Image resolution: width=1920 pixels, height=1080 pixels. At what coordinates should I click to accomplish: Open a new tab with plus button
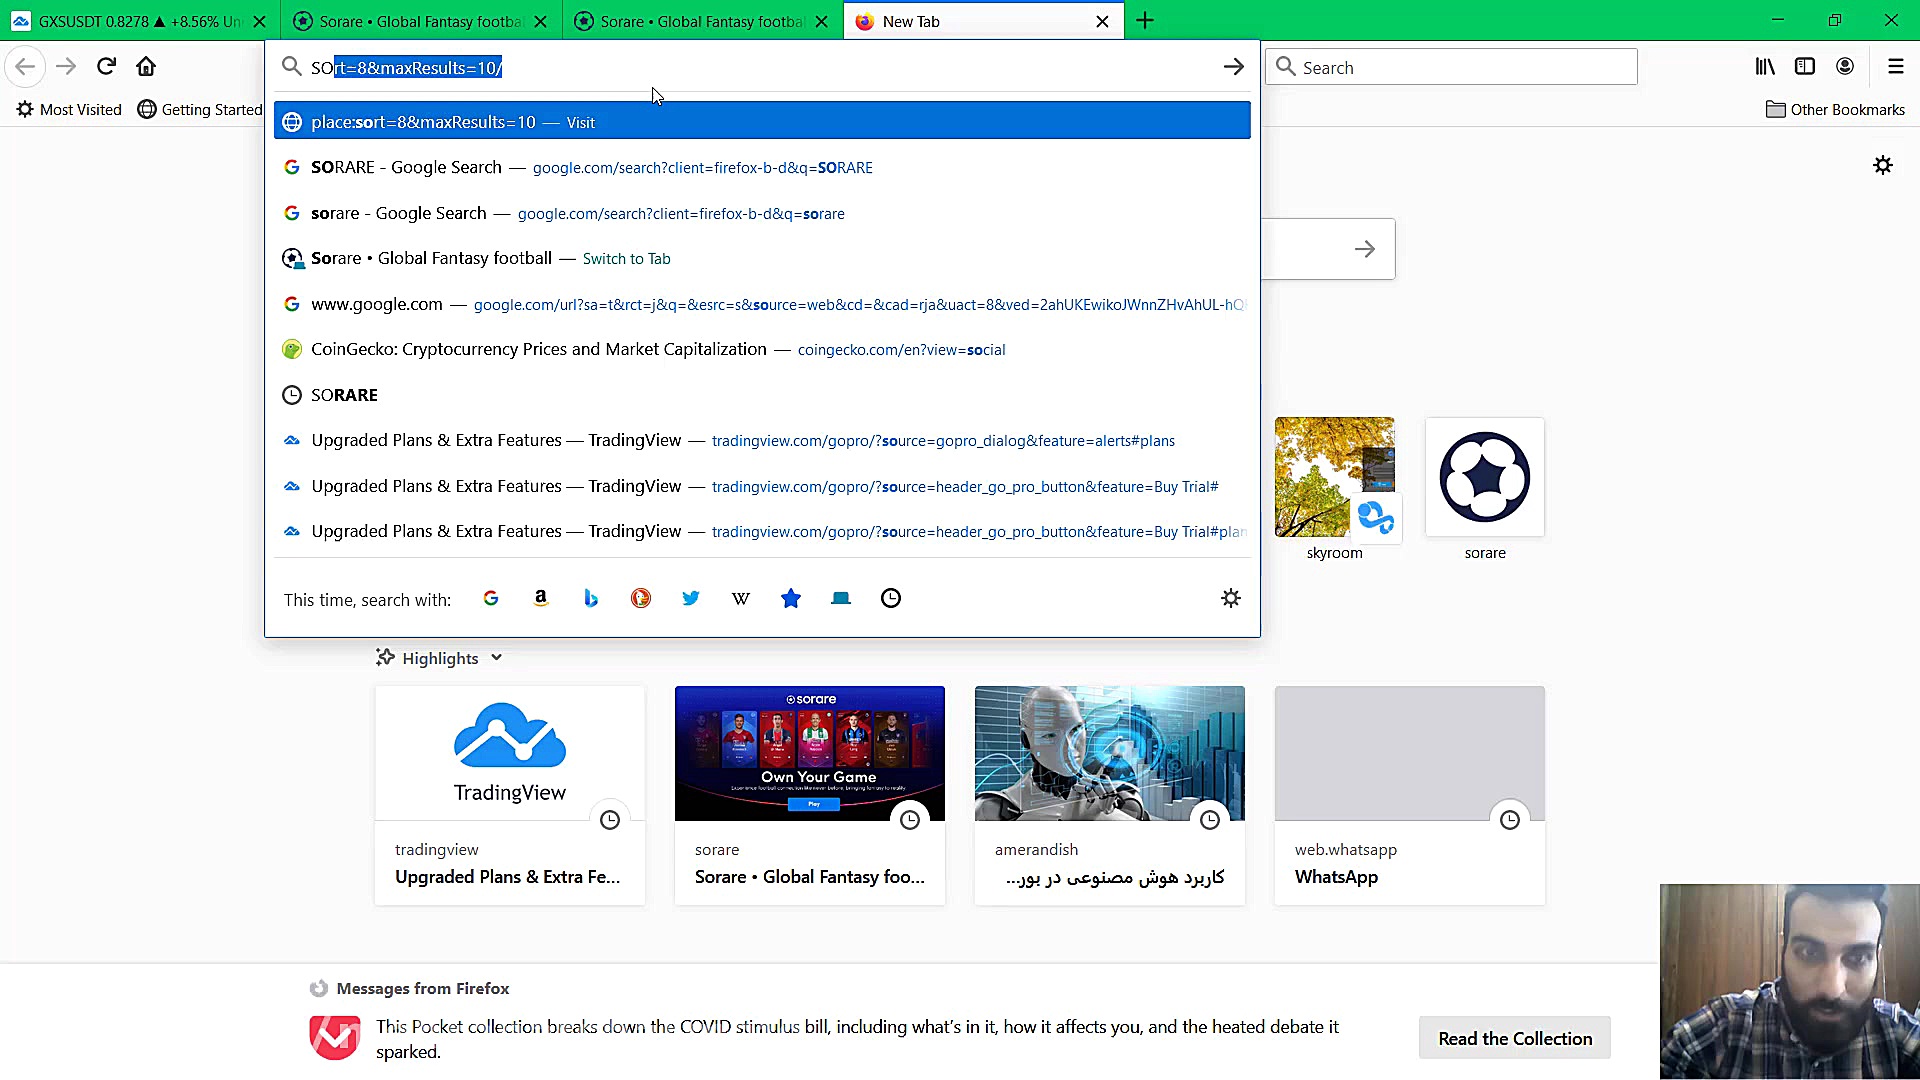1145,21
